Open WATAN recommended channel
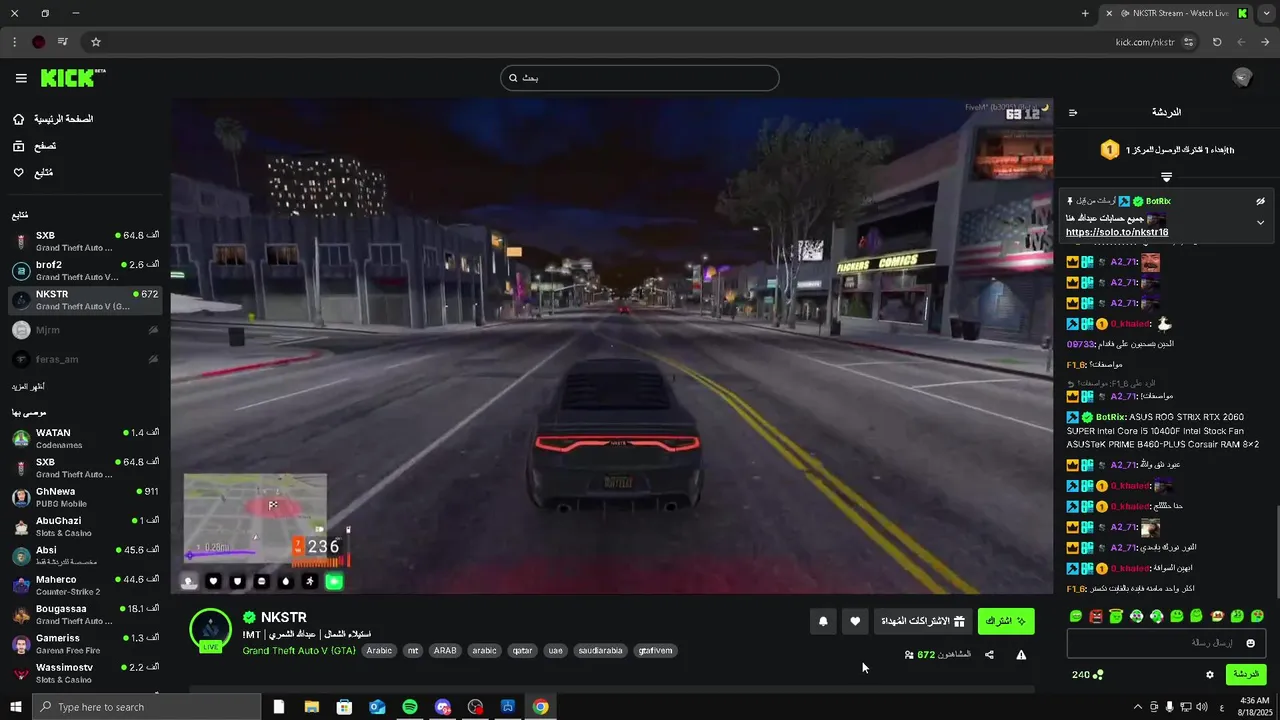The image size is (1280, 720). coord(85,439)
